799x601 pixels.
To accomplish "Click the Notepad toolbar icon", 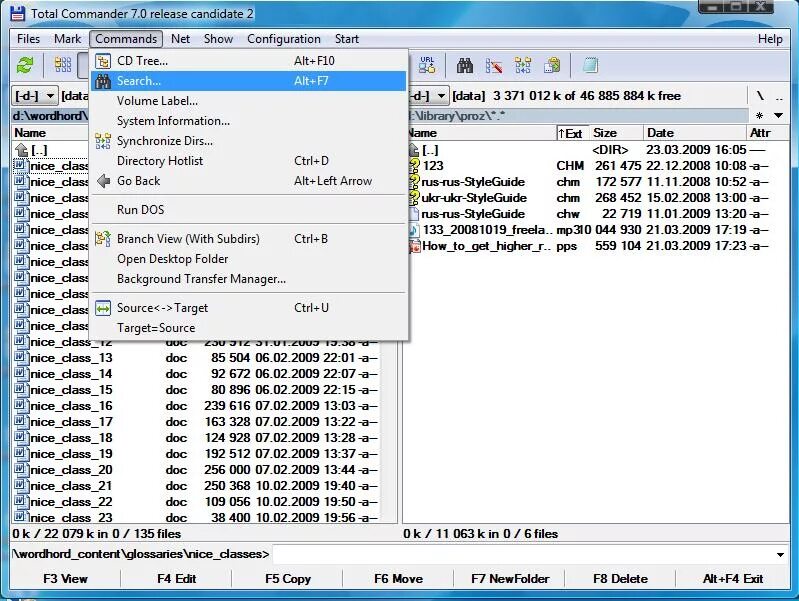I will [x=590, y=65].
